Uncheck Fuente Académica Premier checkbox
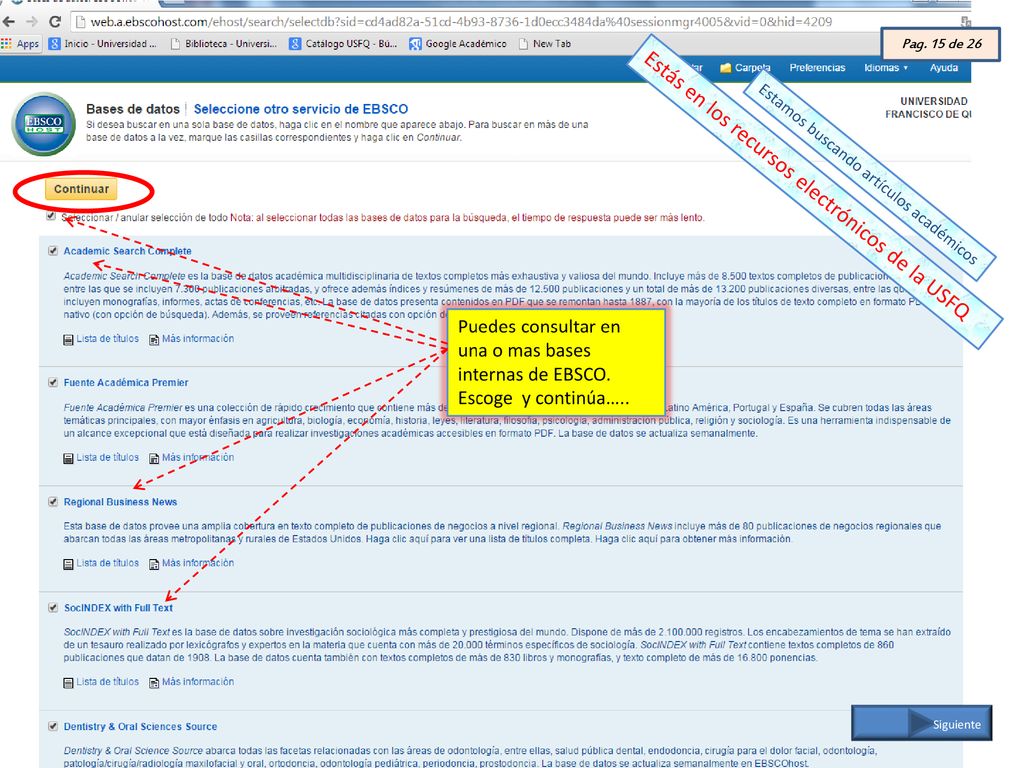Screen dimensions: 1024x768 [53, 382]
